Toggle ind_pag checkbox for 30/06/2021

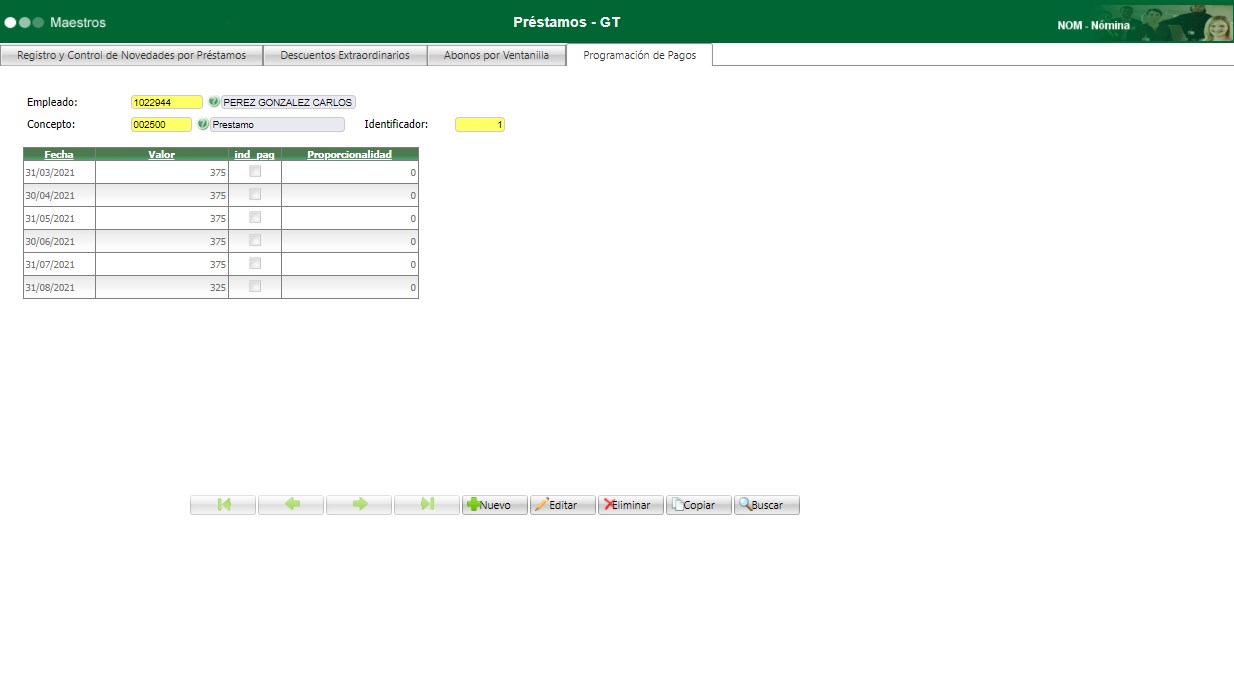coord(255,240)
